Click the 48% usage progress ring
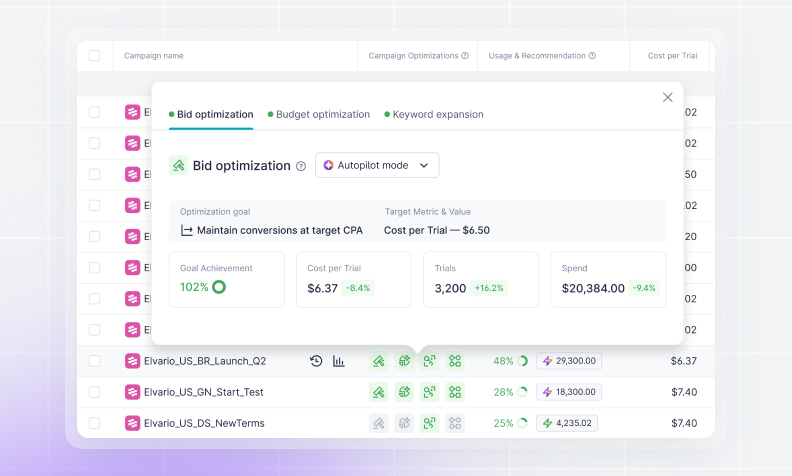792x476 pixels. point(523,361)
